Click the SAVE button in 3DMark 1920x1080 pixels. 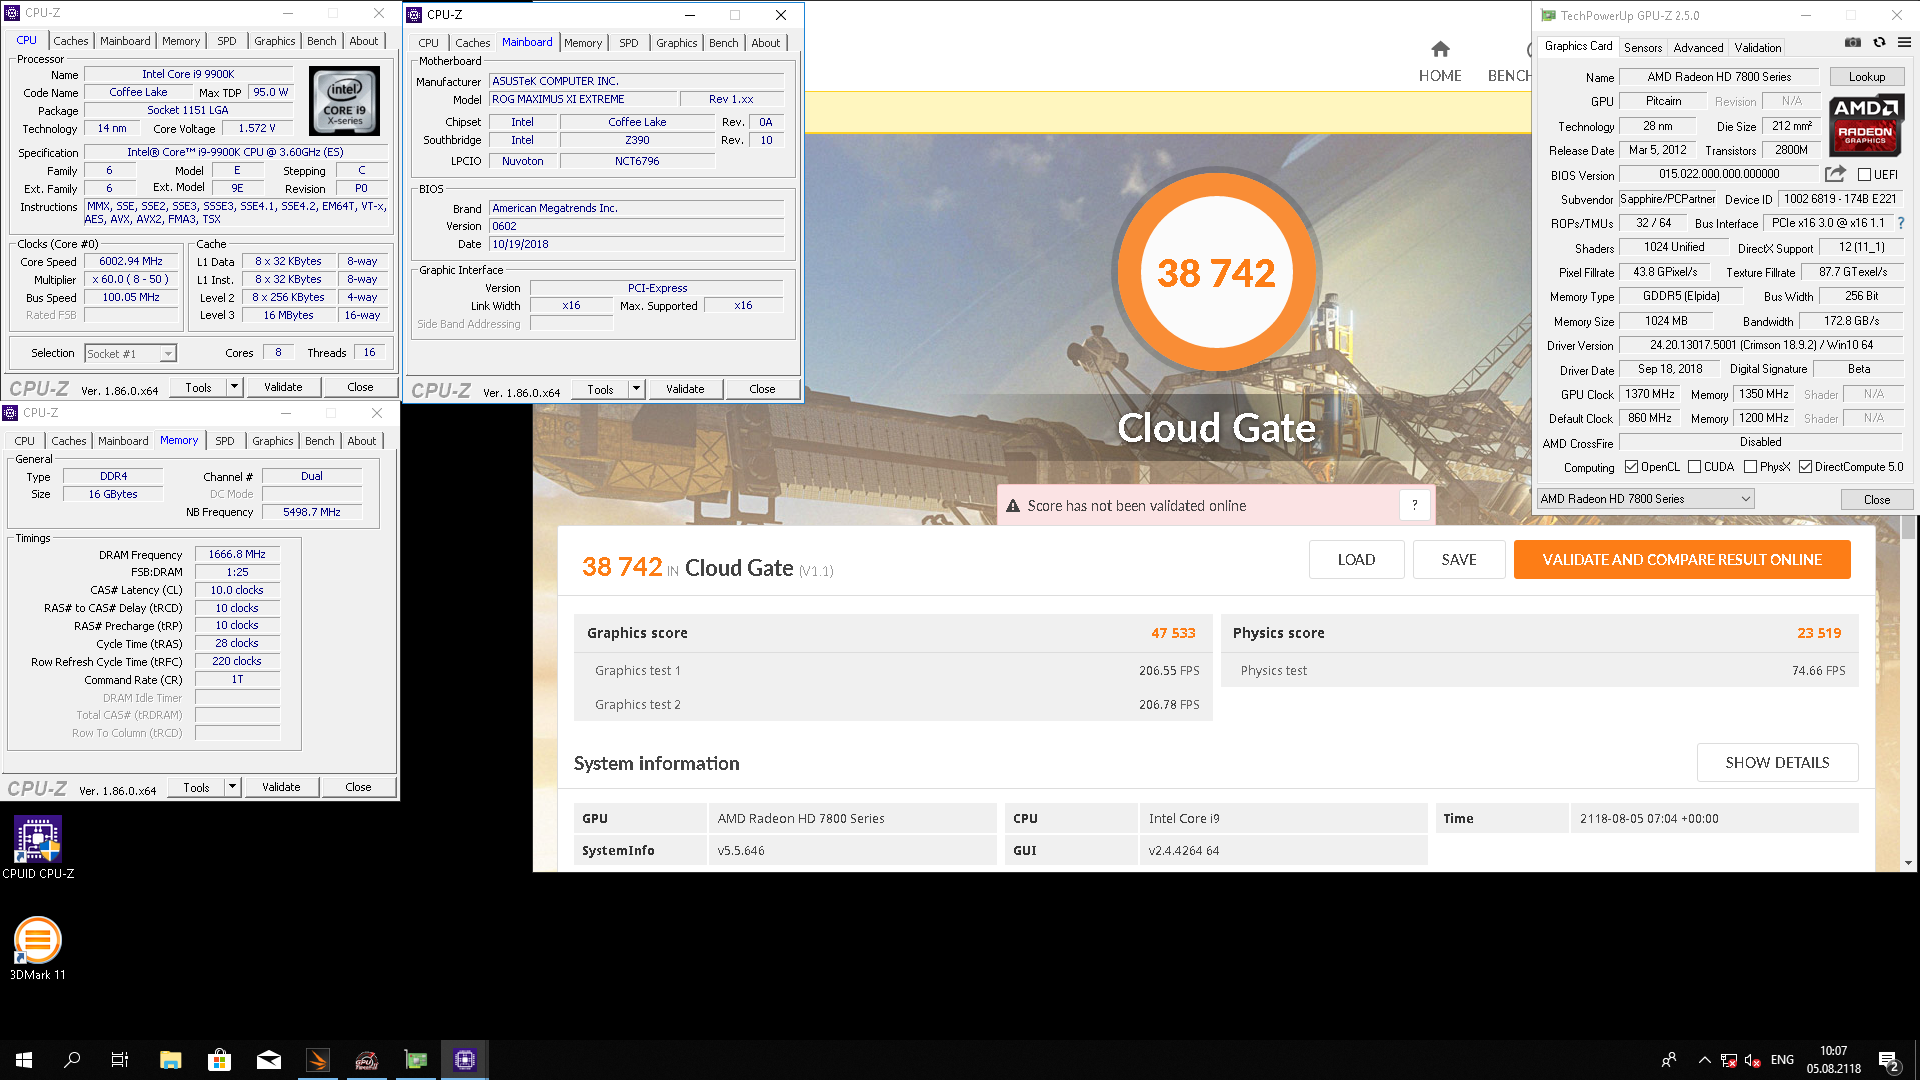tap(1459, 560)
